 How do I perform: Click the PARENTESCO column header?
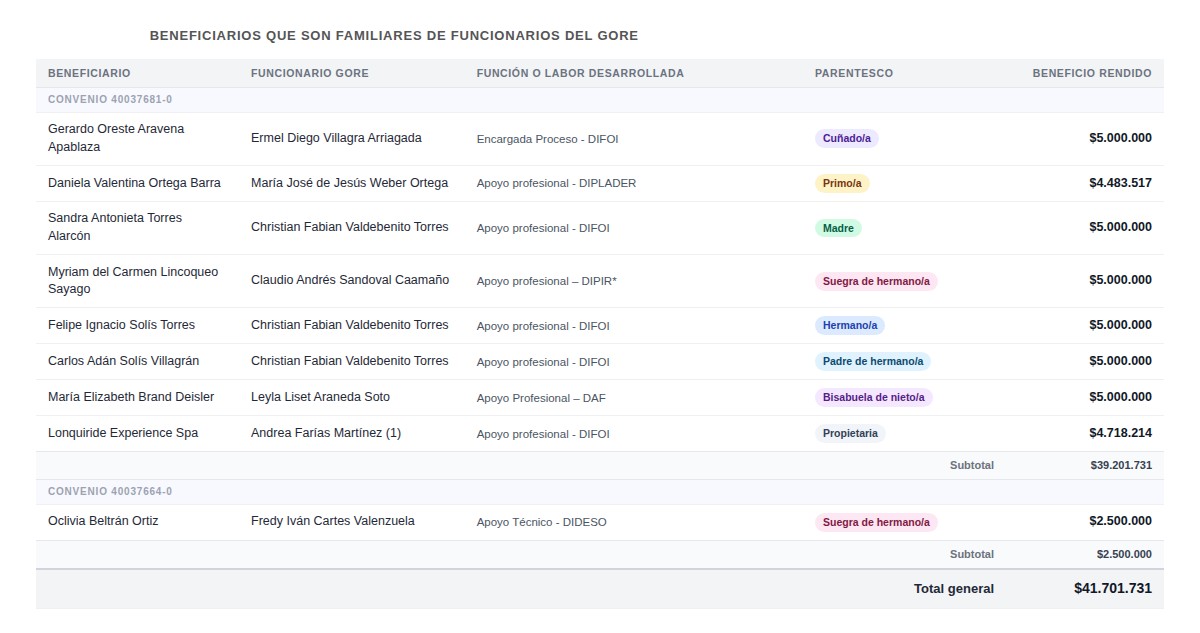pos(853,73)
